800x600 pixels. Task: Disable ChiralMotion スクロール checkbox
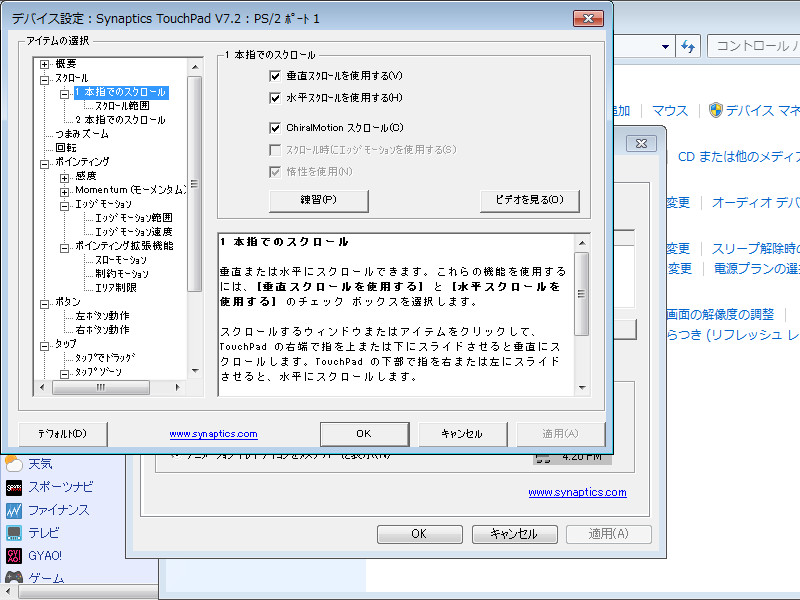pyautogui.click(x=275, y=128)
